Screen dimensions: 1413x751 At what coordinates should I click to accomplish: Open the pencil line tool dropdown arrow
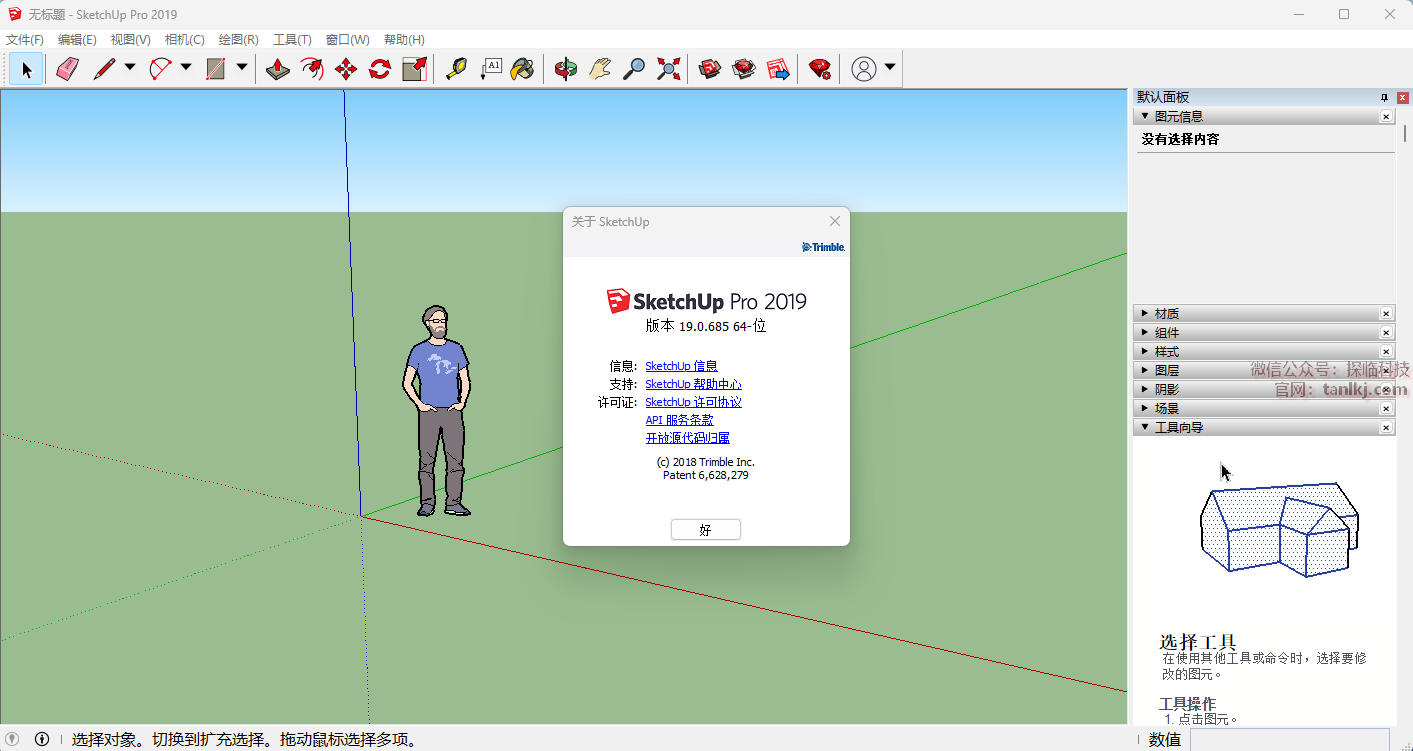(130, 68)
